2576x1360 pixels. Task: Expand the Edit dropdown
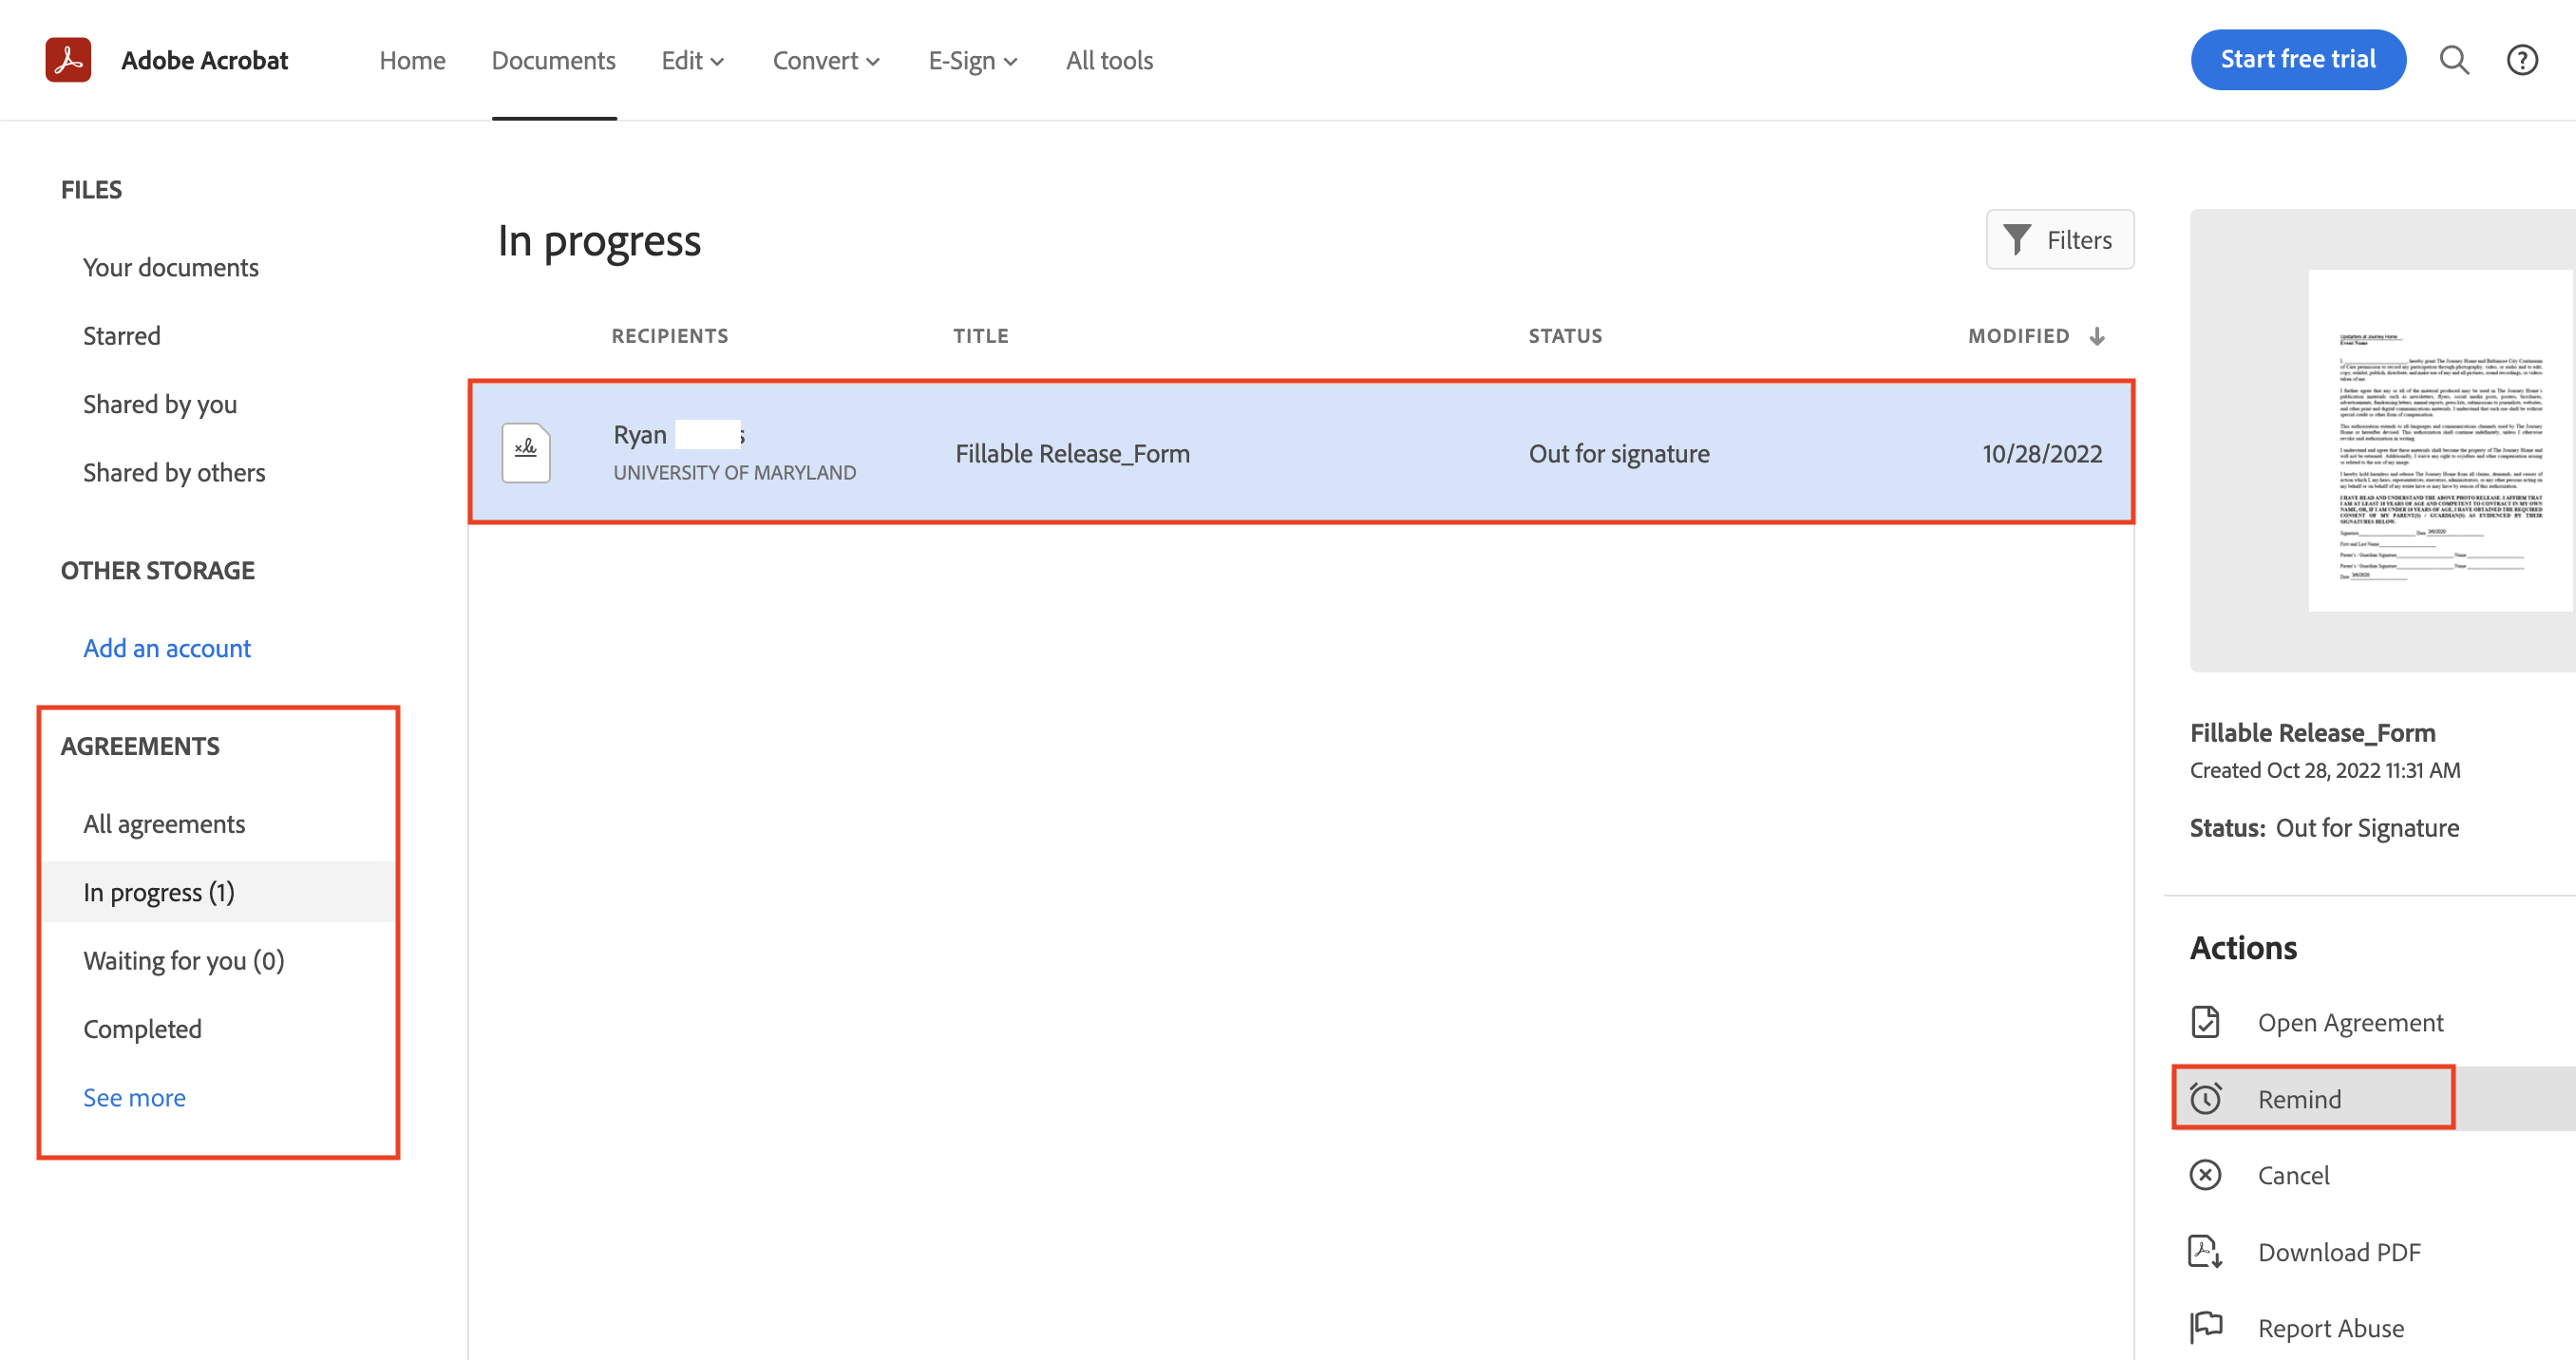692,60
